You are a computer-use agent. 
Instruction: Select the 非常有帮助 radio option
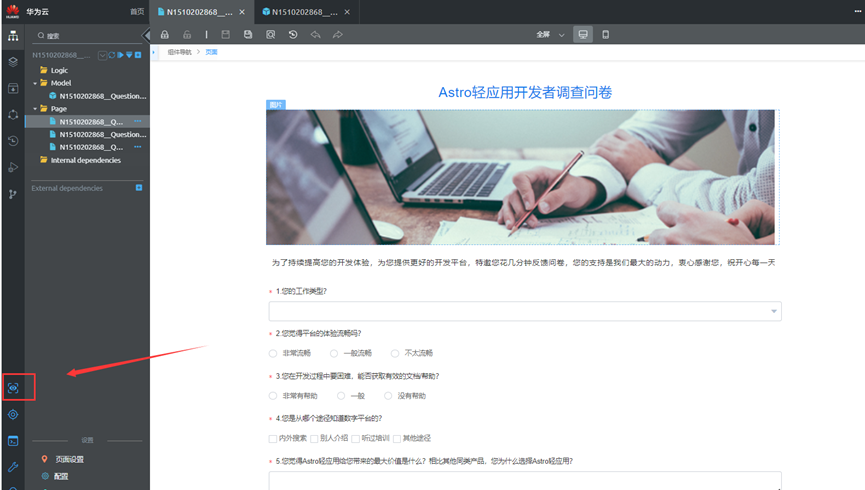point(273,396)
